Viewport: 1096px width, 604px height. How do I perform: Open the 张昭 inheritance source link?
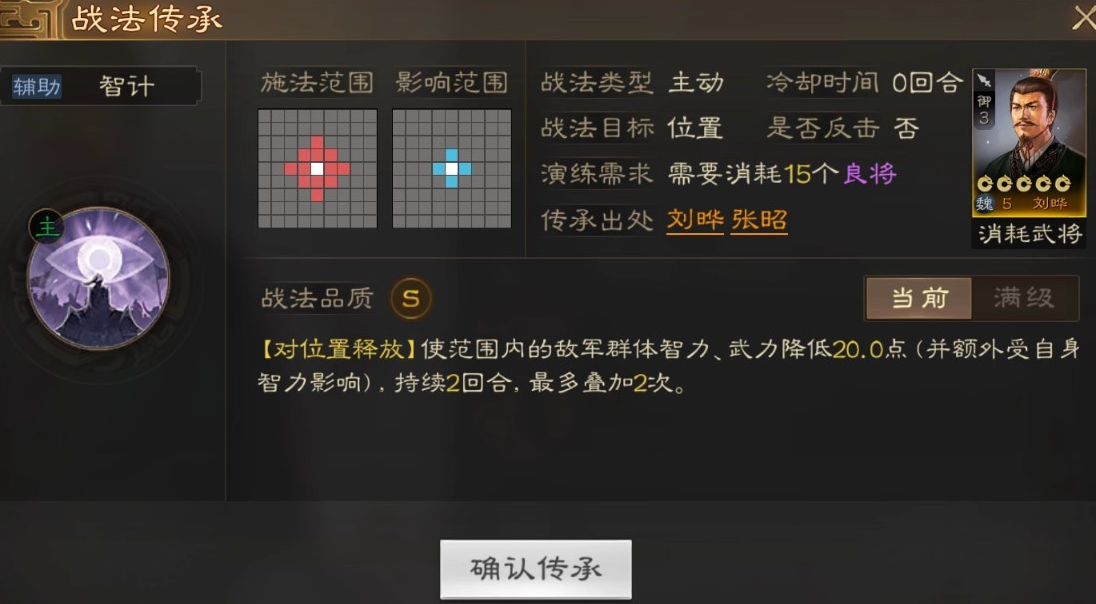(759, 220)
